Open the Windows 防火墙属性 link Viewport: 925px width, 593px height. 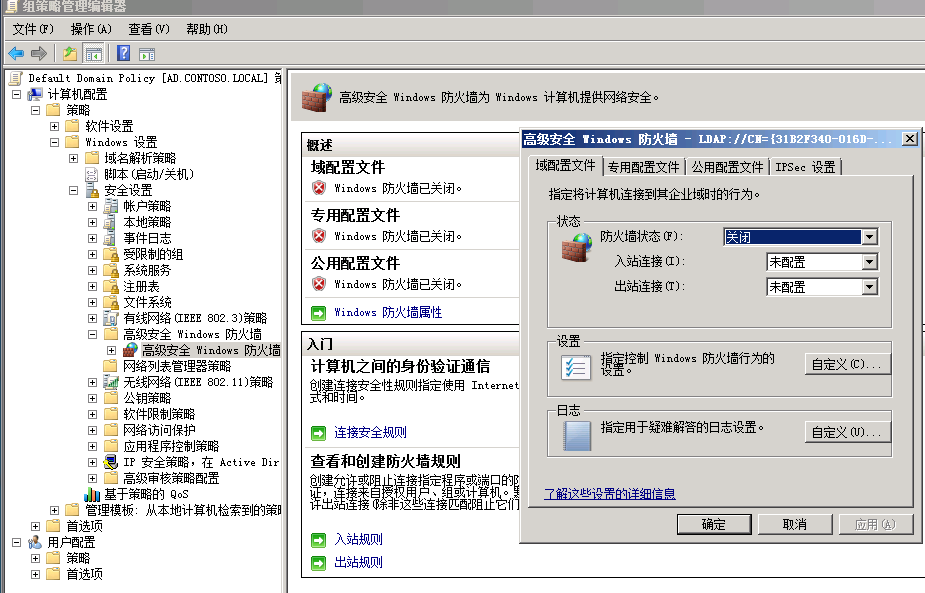coord(388,312)
